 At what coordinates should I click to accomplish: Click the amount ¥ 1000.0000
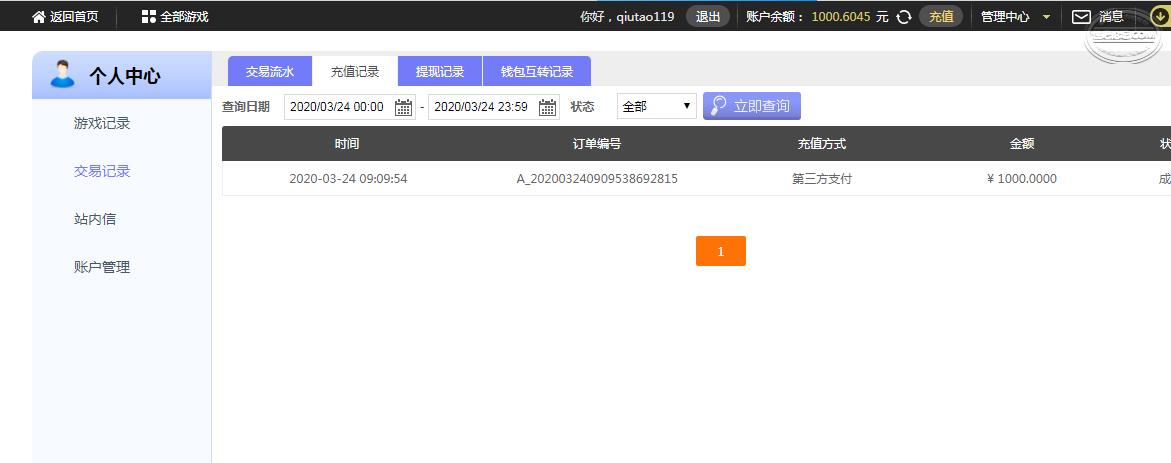pyautogui.click(x=1022, y=178)
